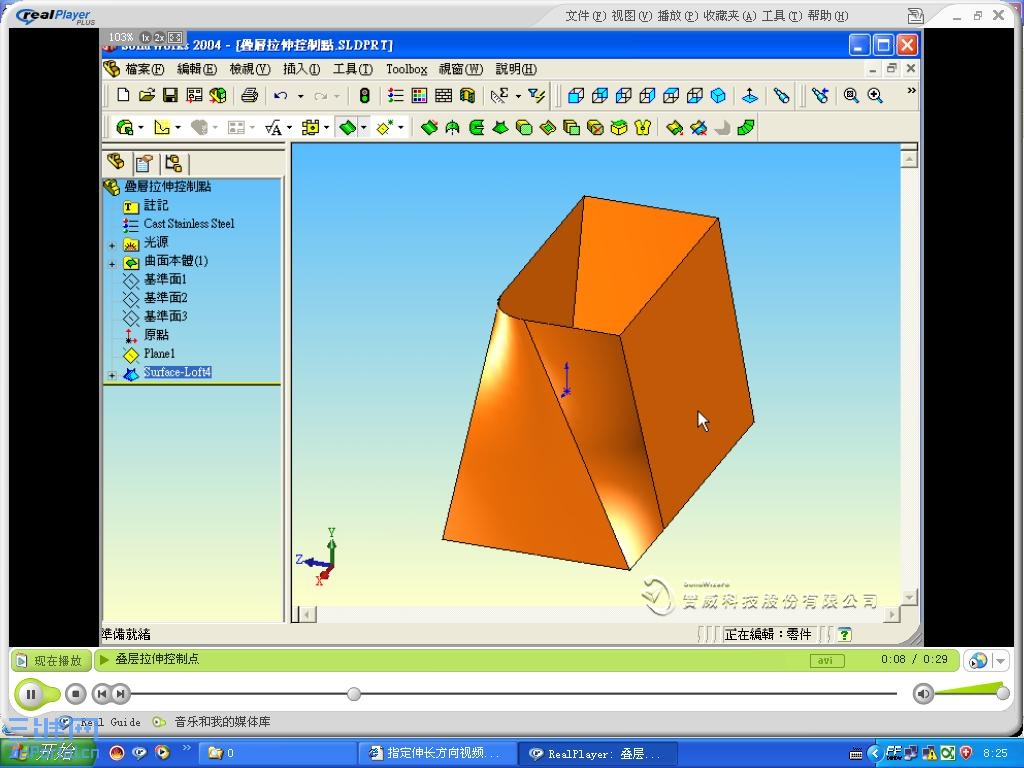Click the Save floppy disk icon
Viewport: 1024px width, 768px height.
[x=170, y=95]
